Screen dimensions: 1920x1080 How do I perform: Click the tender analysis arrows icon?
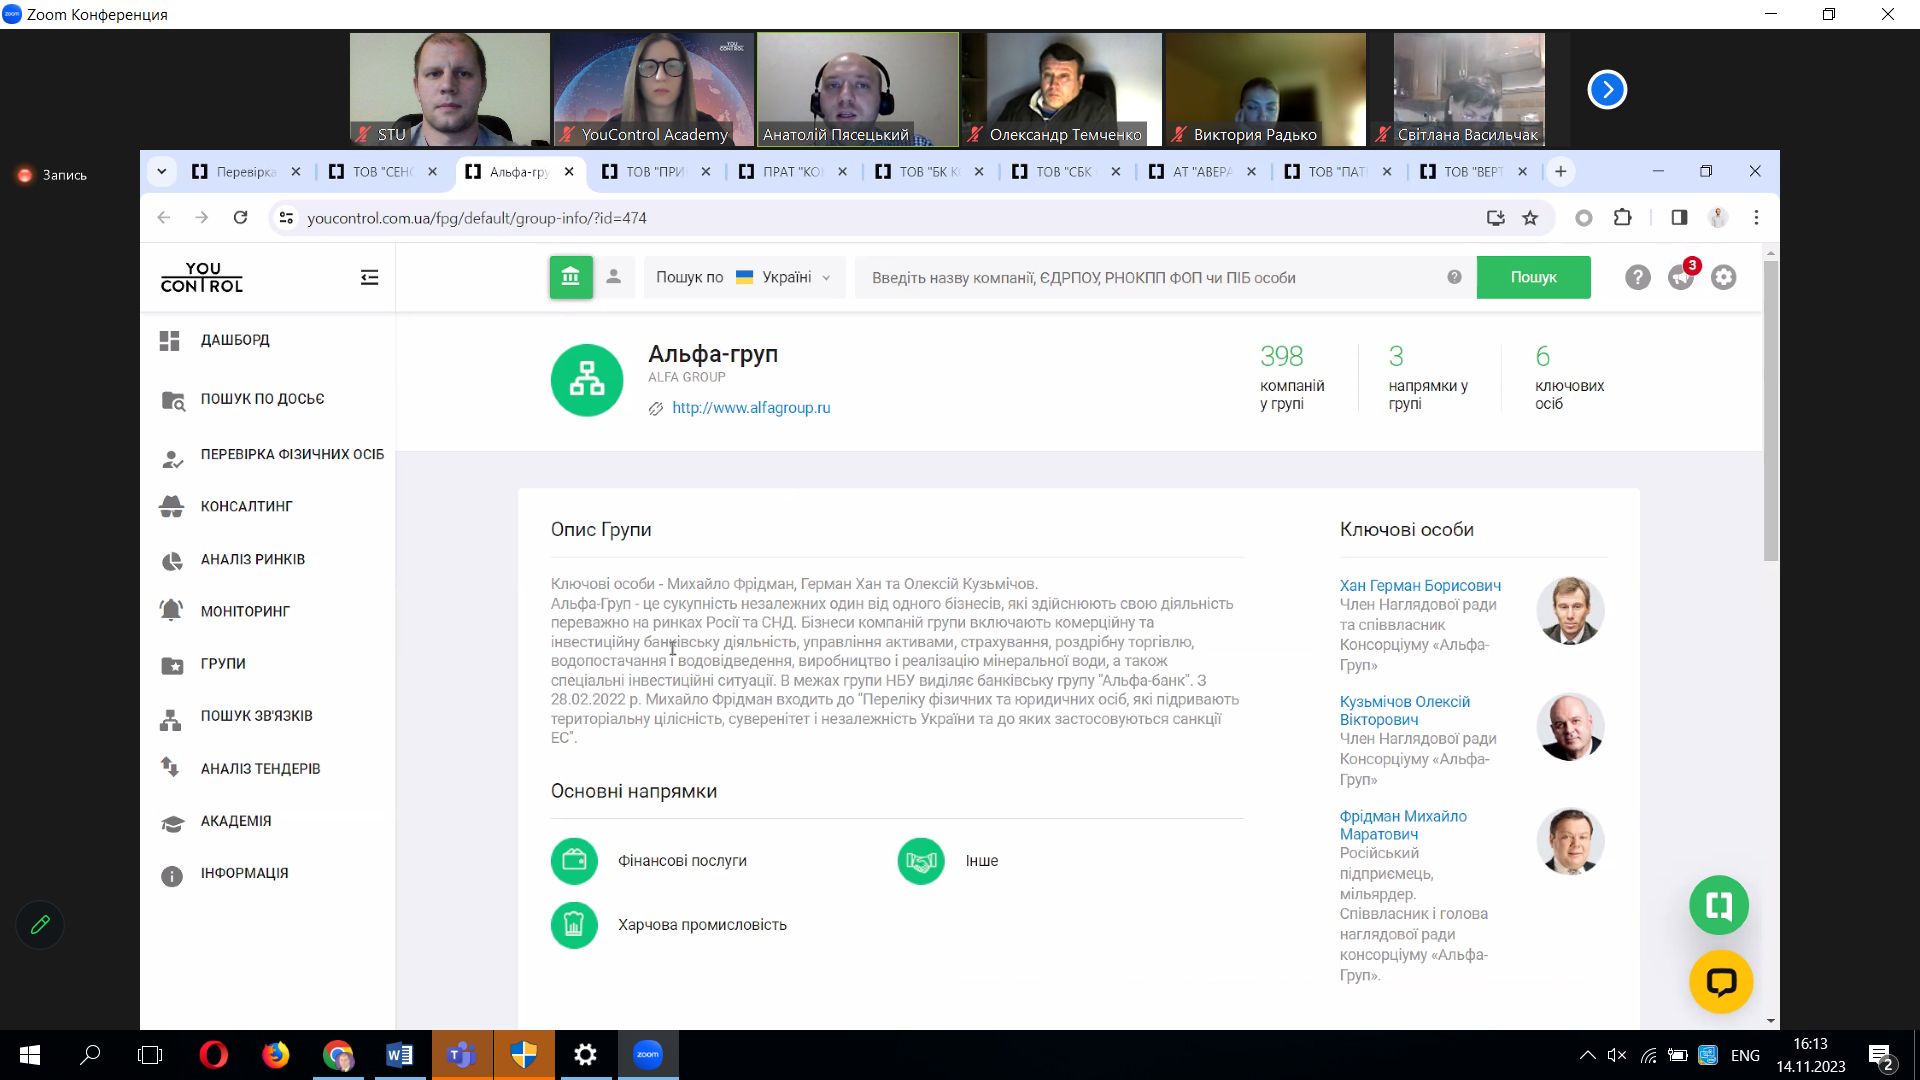pyautogui.click(x=170, y=768)
